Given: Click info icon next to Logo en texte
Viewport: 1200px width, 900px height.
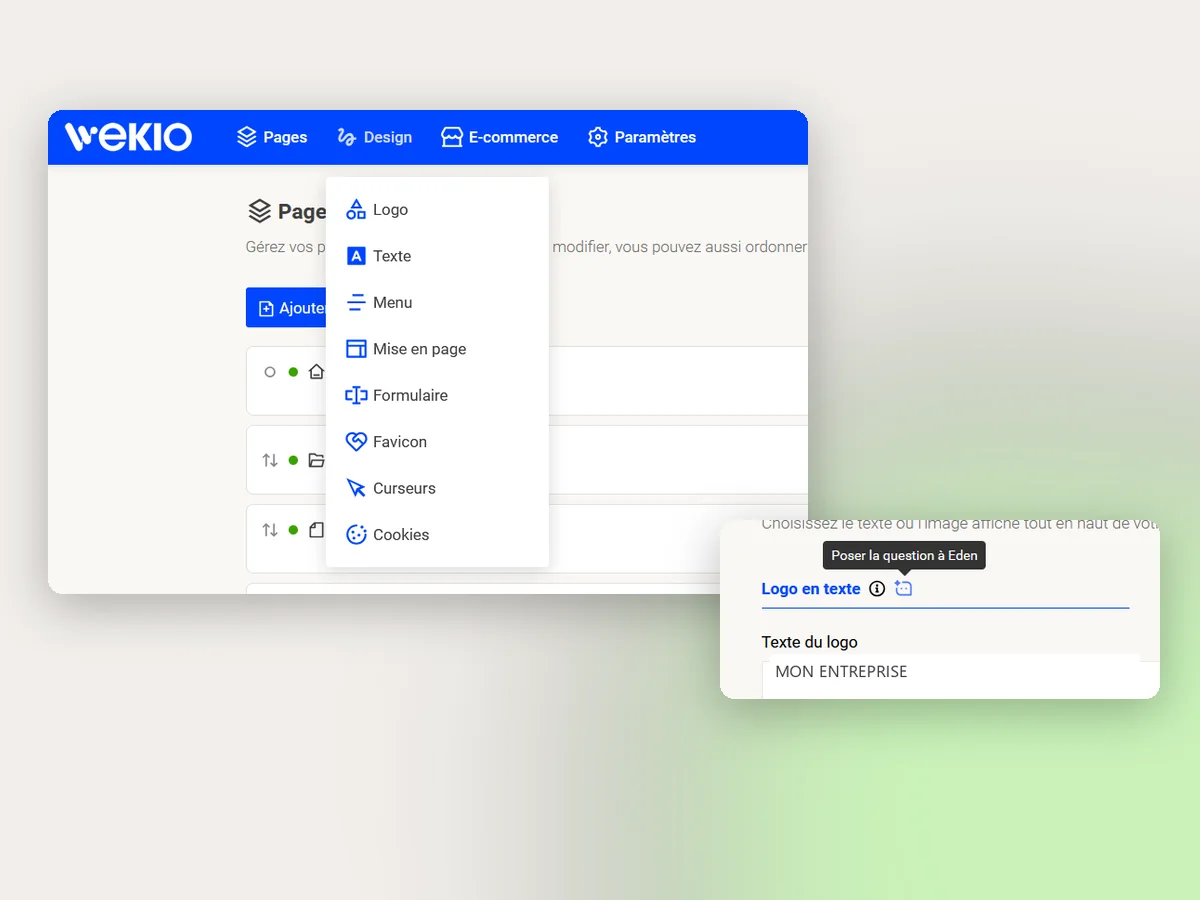Looking at the screenshot, I should pos(877,589).
